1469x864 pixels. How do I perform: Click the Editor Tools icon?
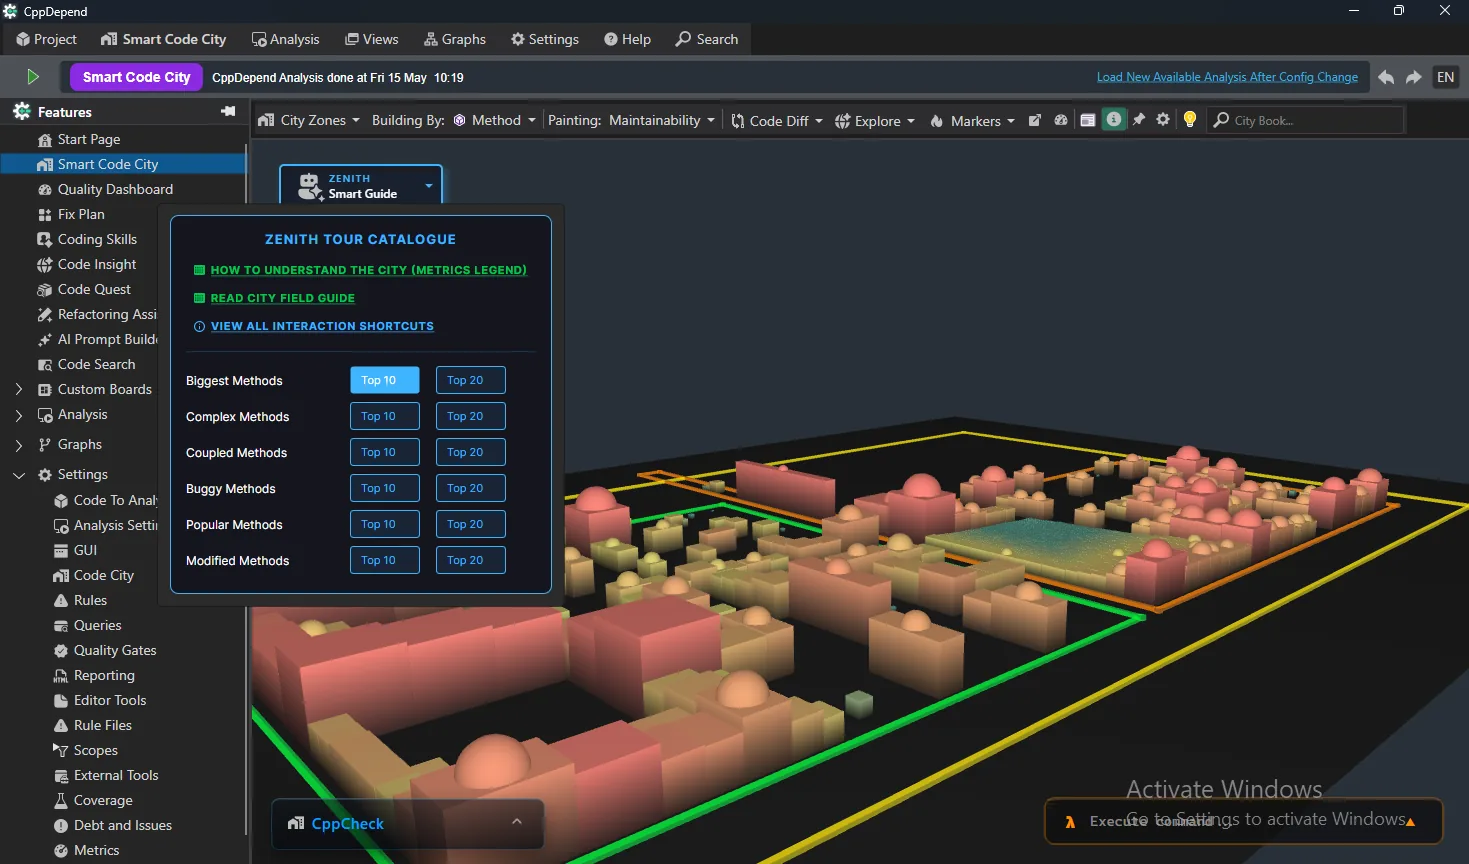click(x=61, y=700)
